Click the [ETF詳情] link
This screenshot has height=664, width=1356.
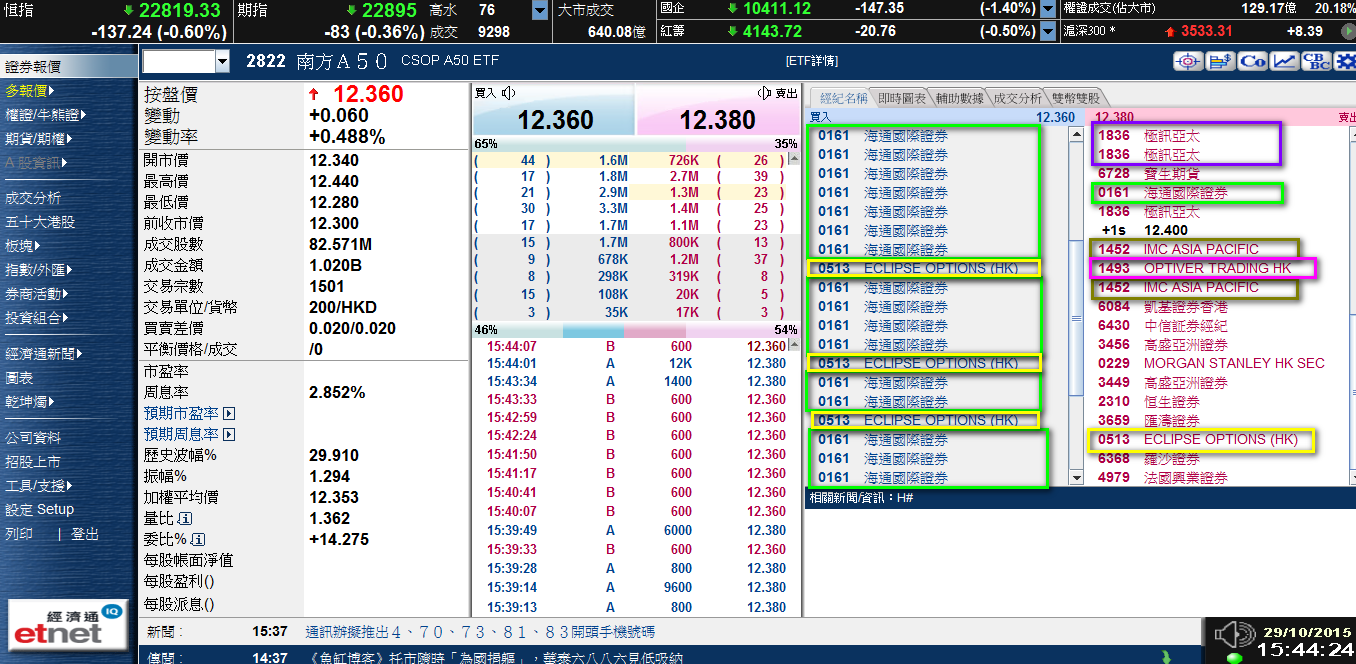[812, 62]
